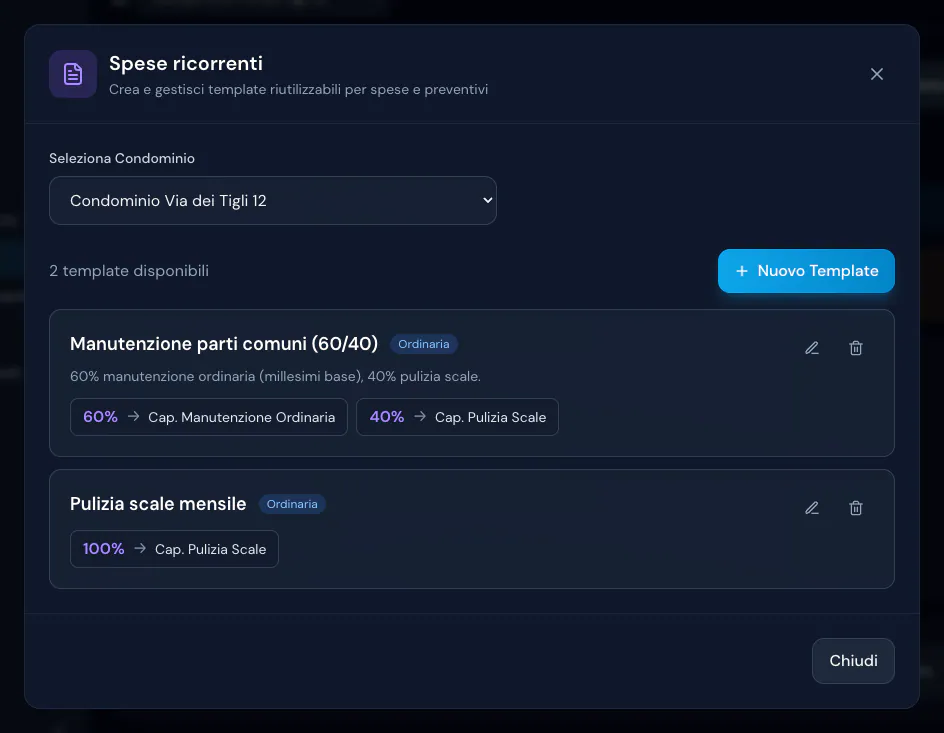This screenshot has width=944, height=733.
Task: Click the Ordinaria badge on Manutenzione template
Action: 424,344
